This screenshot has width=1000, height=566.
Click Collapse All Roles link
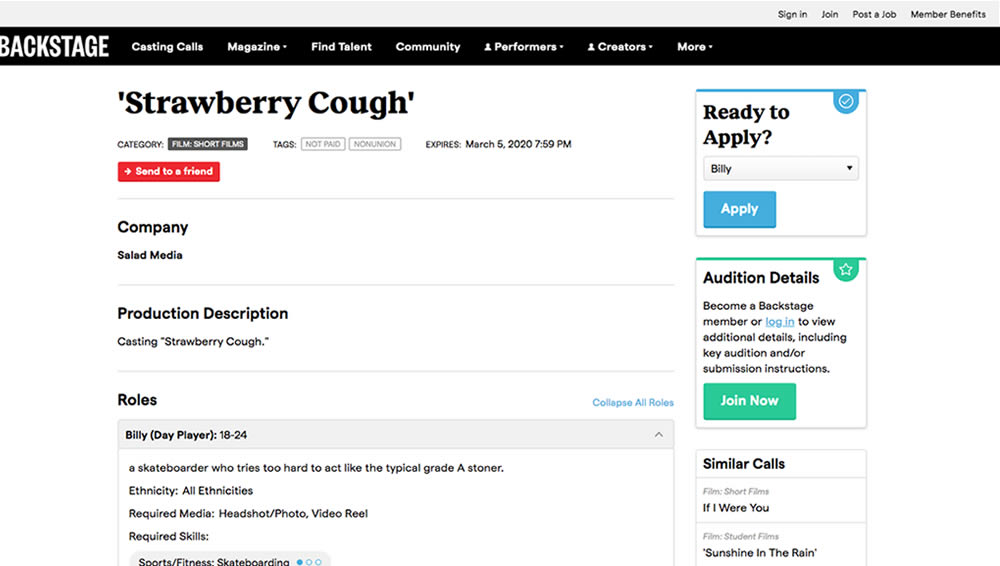pyautogui.click(x=633, y=403)
